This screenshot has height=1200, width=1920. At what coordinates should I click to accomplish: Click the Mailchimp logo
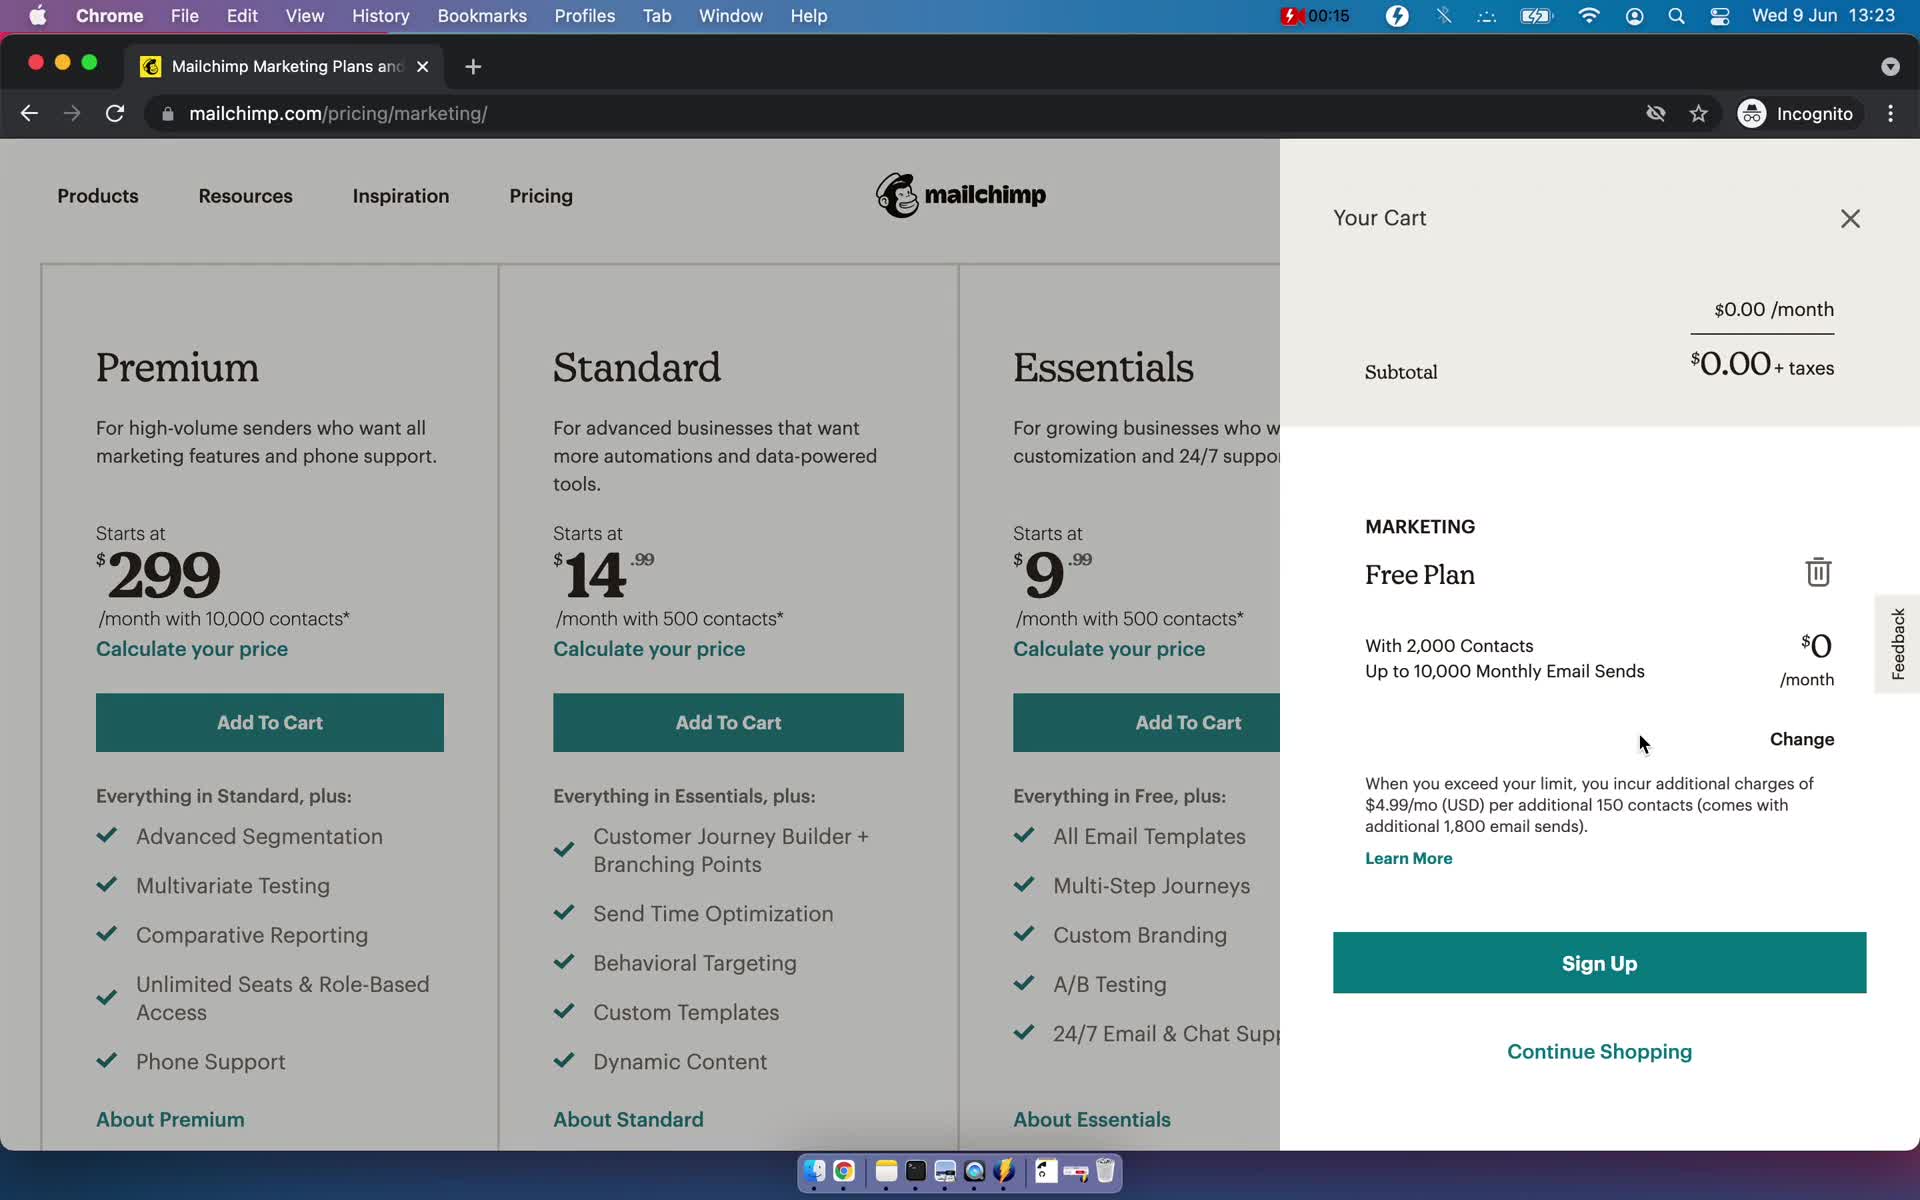click(x=961, y=195)
